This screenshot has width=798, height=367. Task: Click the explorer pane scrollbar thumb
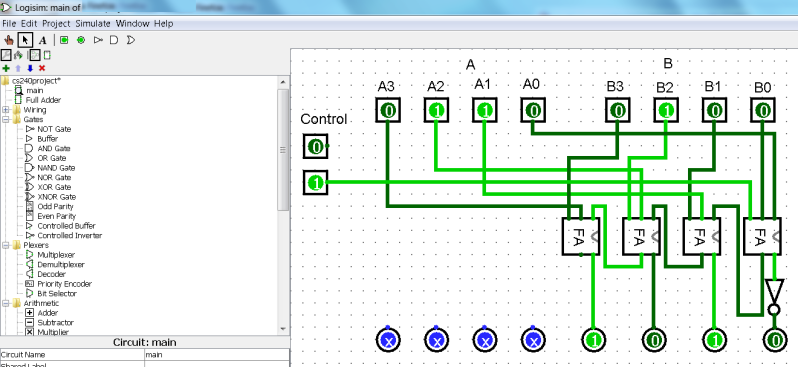[x=283, y=150]
